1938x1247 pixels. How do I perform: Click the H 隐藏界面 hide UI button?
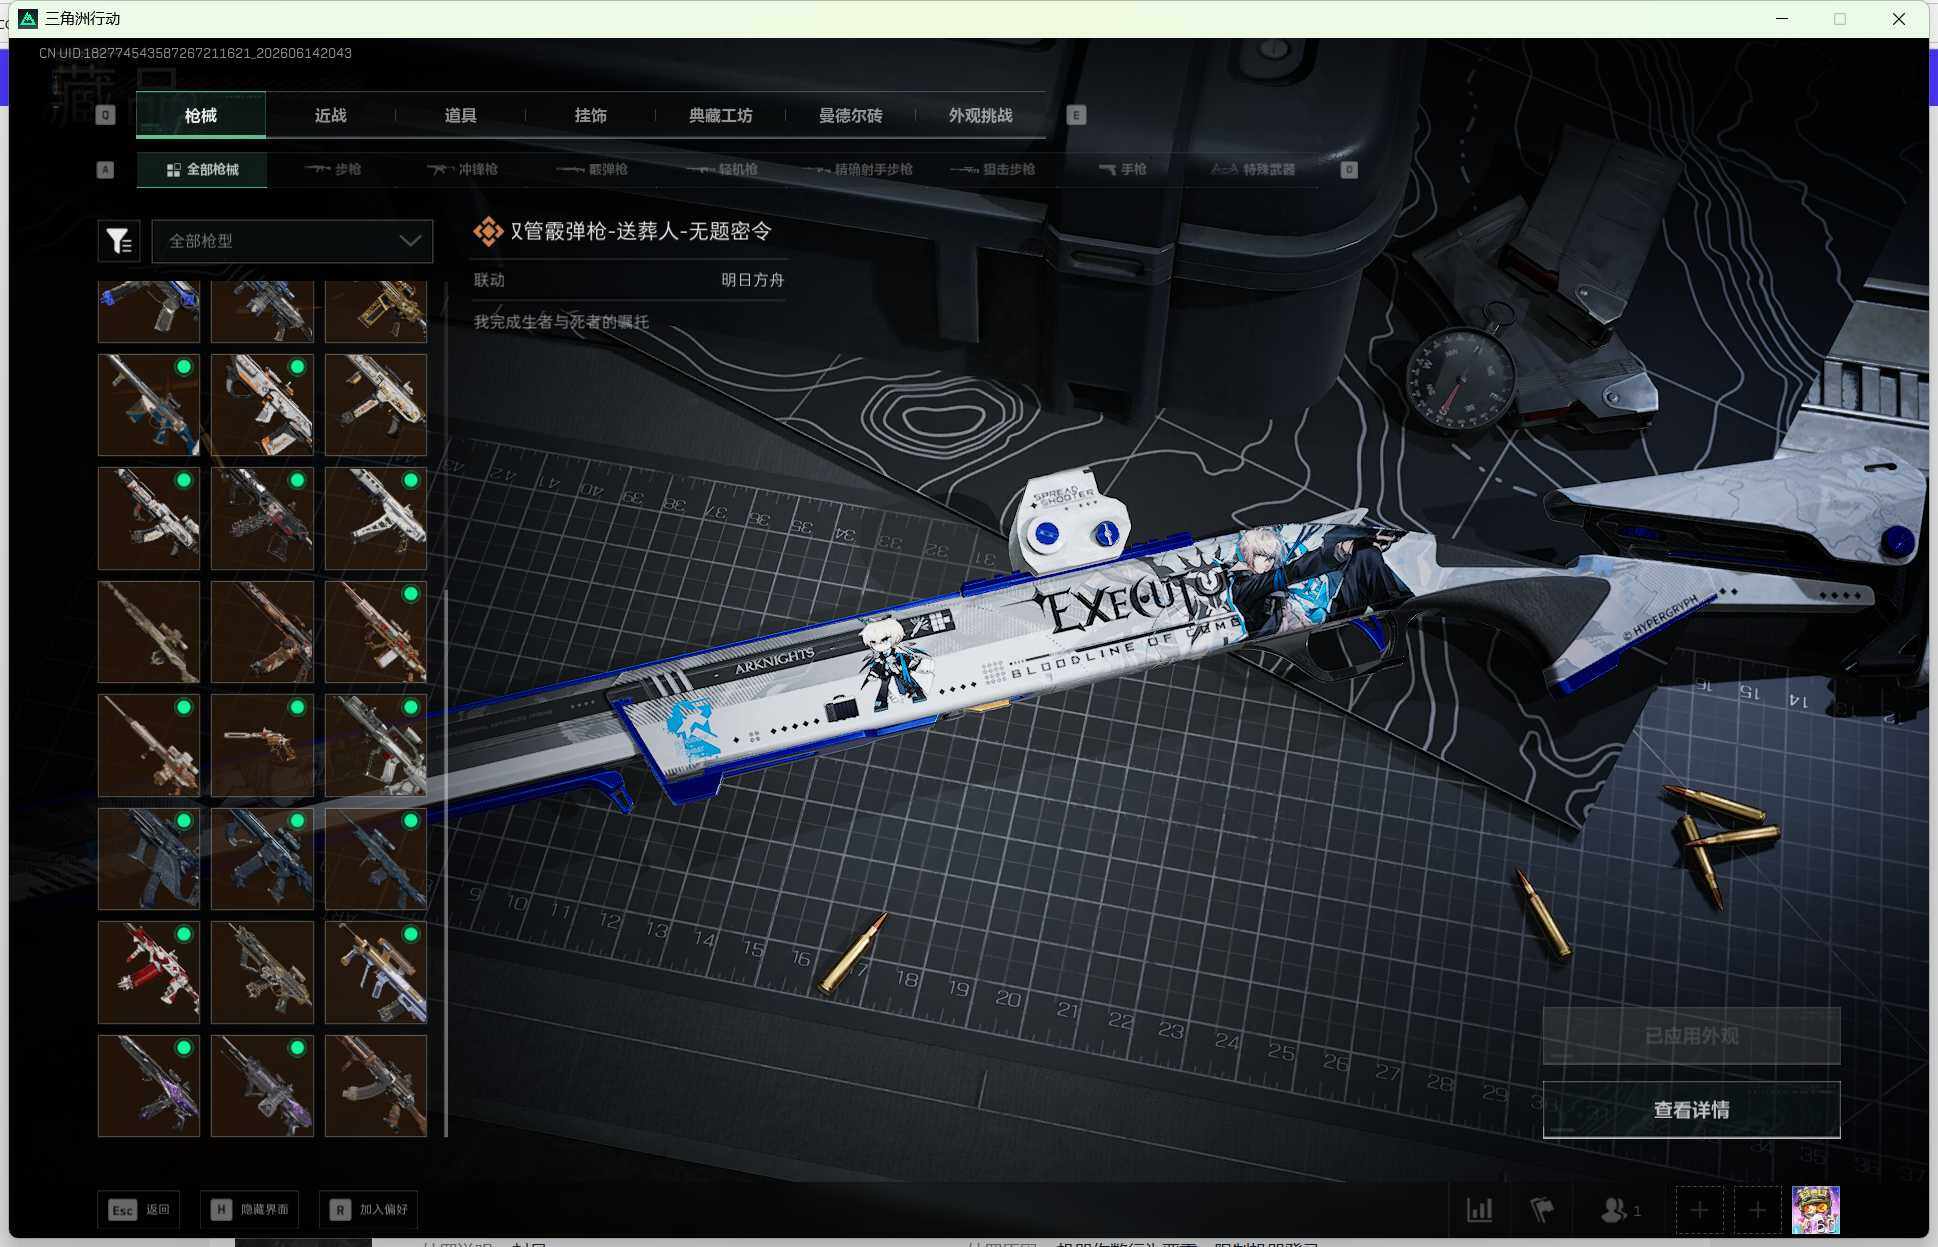[250, 1210]
